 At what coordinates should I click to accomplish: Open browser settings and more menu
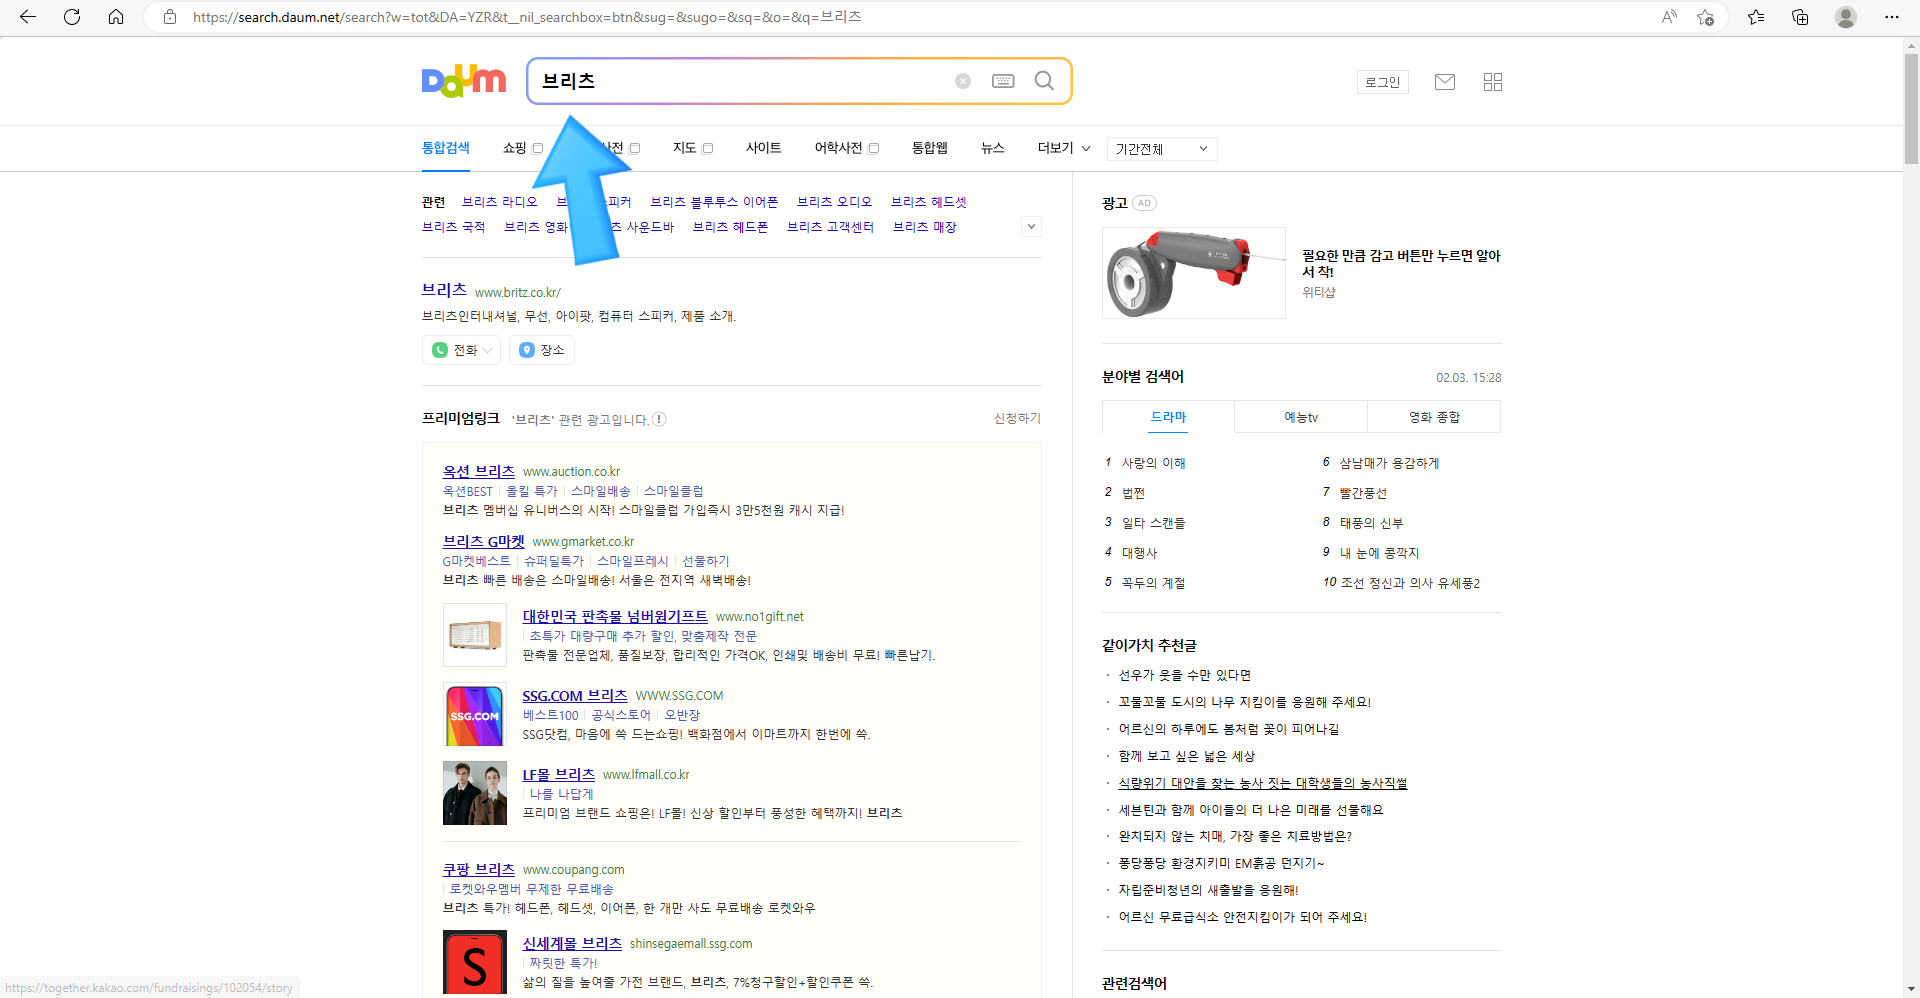[1891, 17]
